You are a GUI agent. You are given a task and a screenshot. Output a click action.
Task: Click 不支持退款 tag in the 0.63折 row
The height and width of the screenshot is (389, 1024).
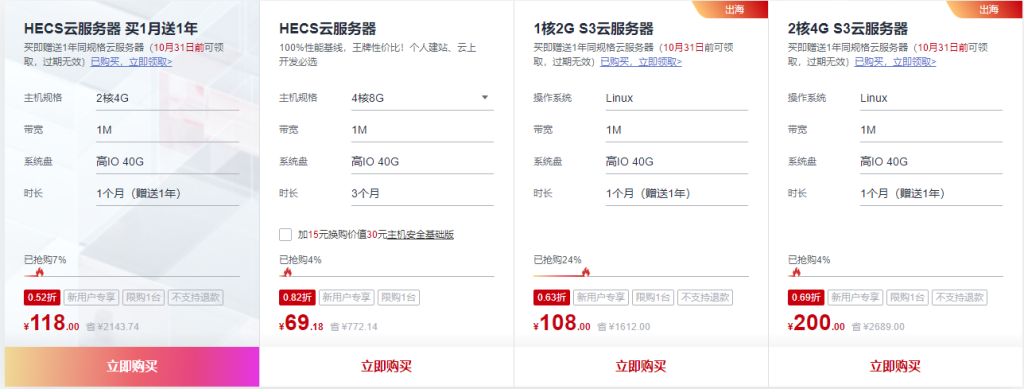(x=705, y=298)
